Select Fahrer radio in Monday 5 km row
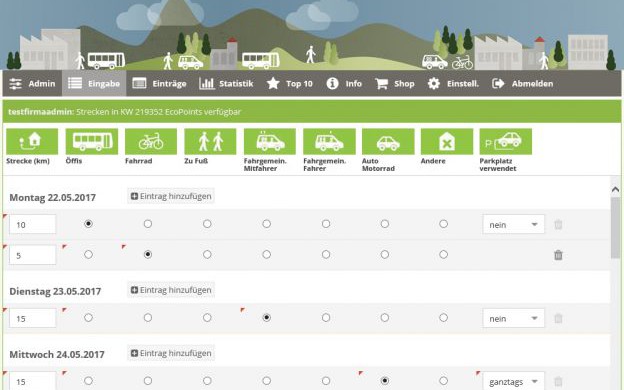The image size is (624, 390). click(x=326, y=254)
